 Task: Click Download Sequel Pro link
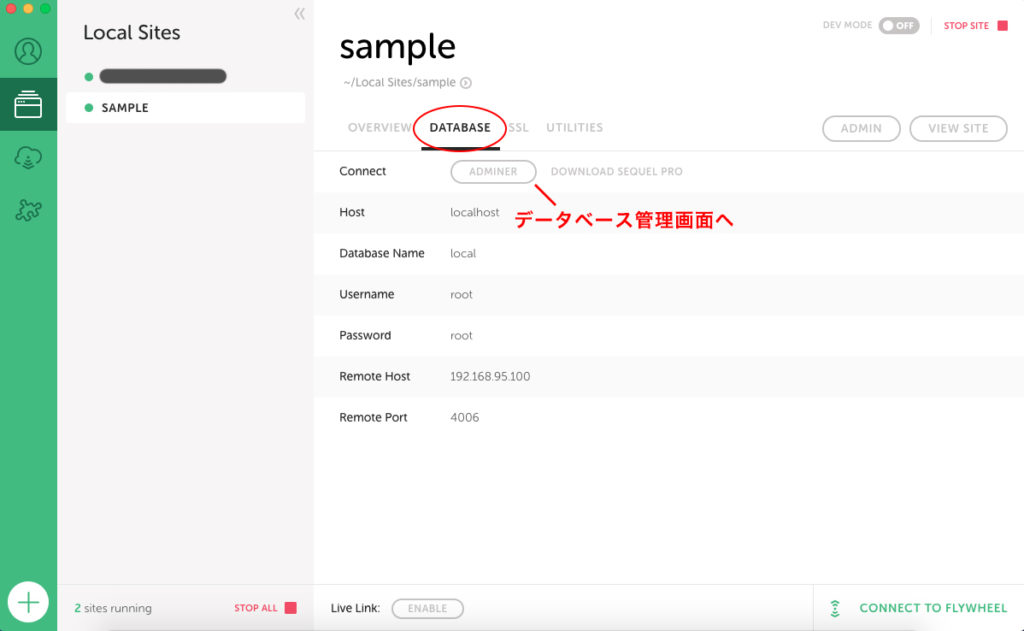616,172
